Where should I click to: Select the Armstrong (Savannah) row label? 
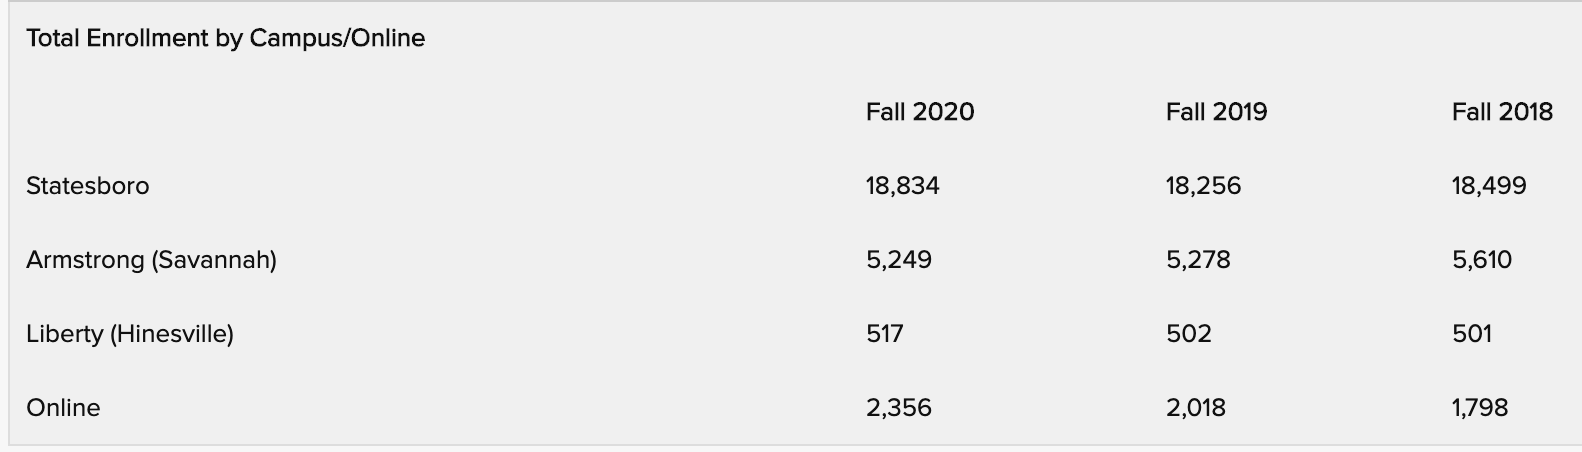pyautogui.click(x=151, y=260)
